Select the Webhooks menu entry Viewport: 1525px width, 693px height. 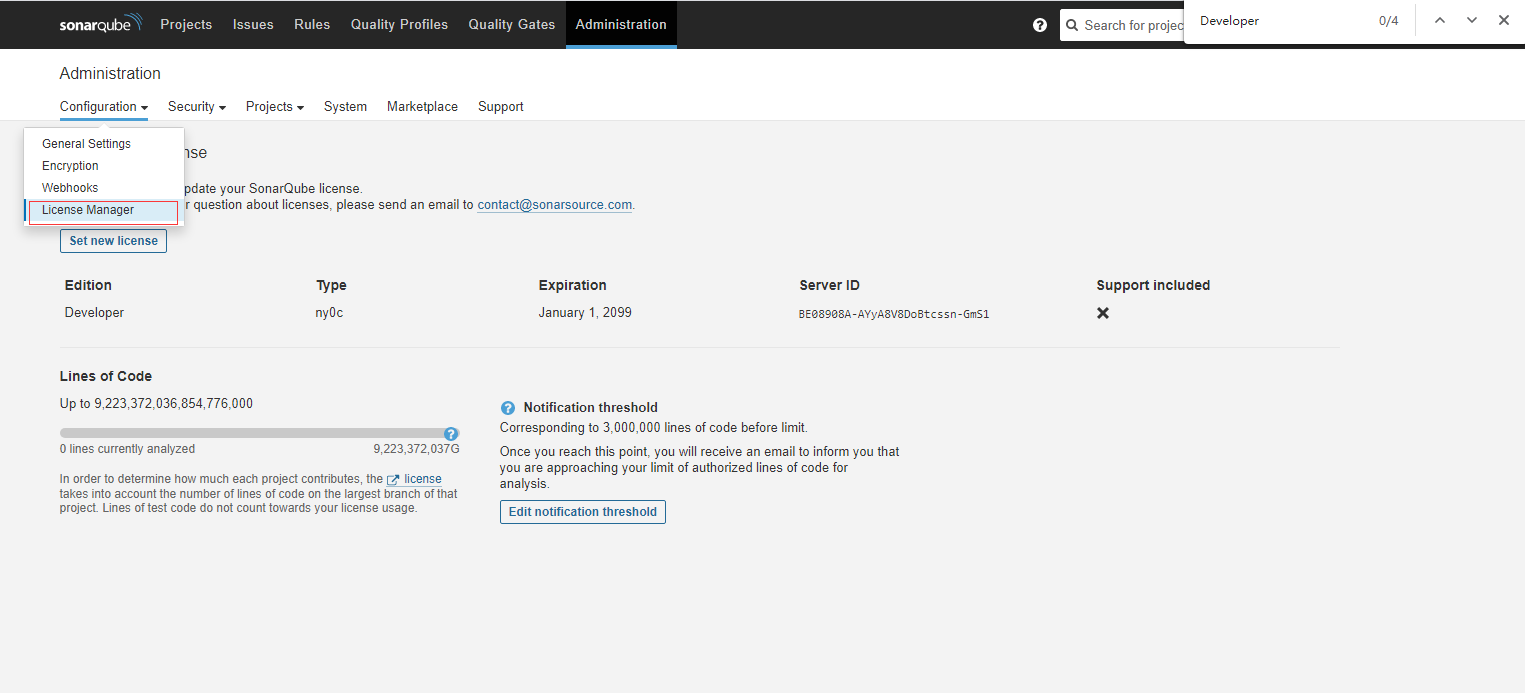click(70, 188)
